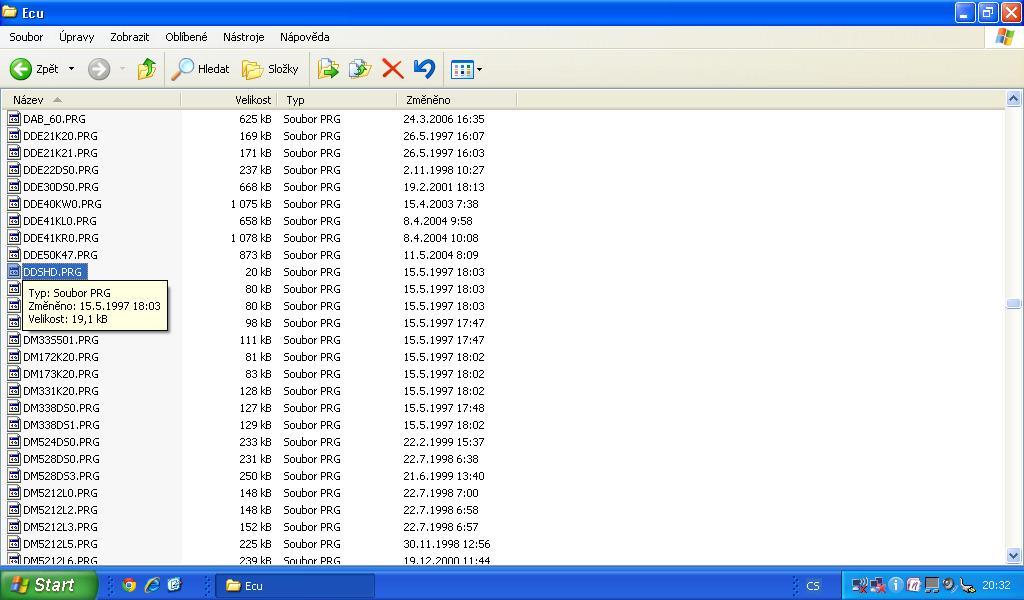
Task: Click the Move To folder icon
Action: (328, 69)
